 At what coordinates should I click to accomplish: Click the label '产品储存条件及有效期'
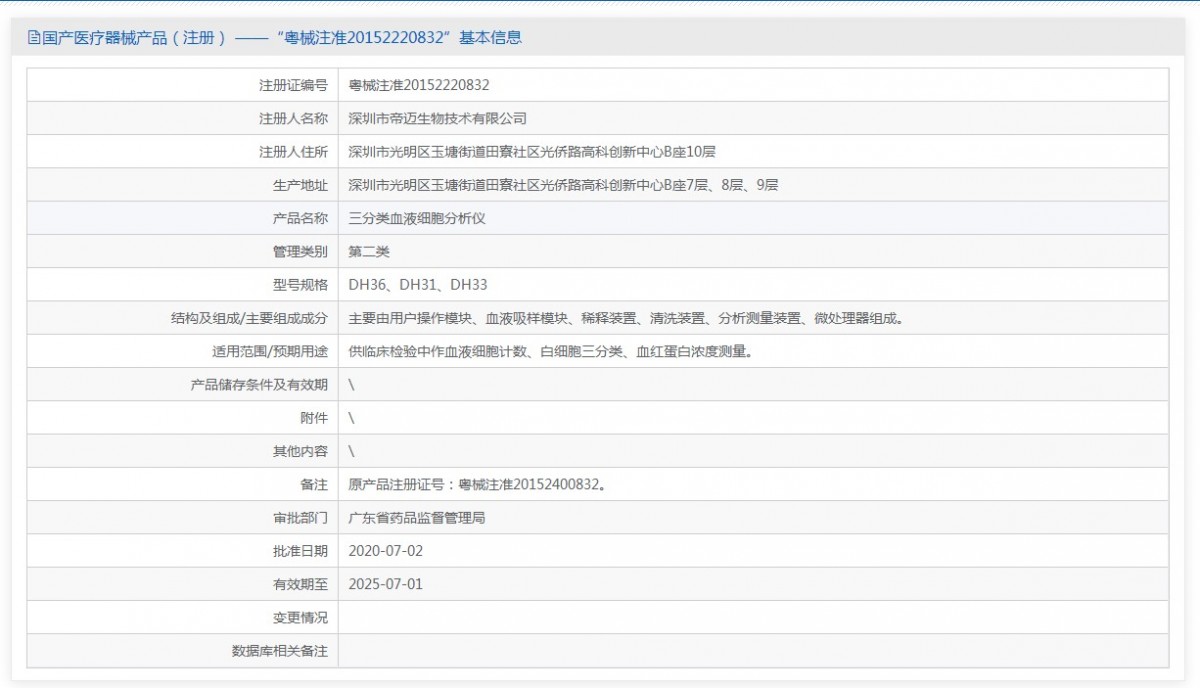259,385
